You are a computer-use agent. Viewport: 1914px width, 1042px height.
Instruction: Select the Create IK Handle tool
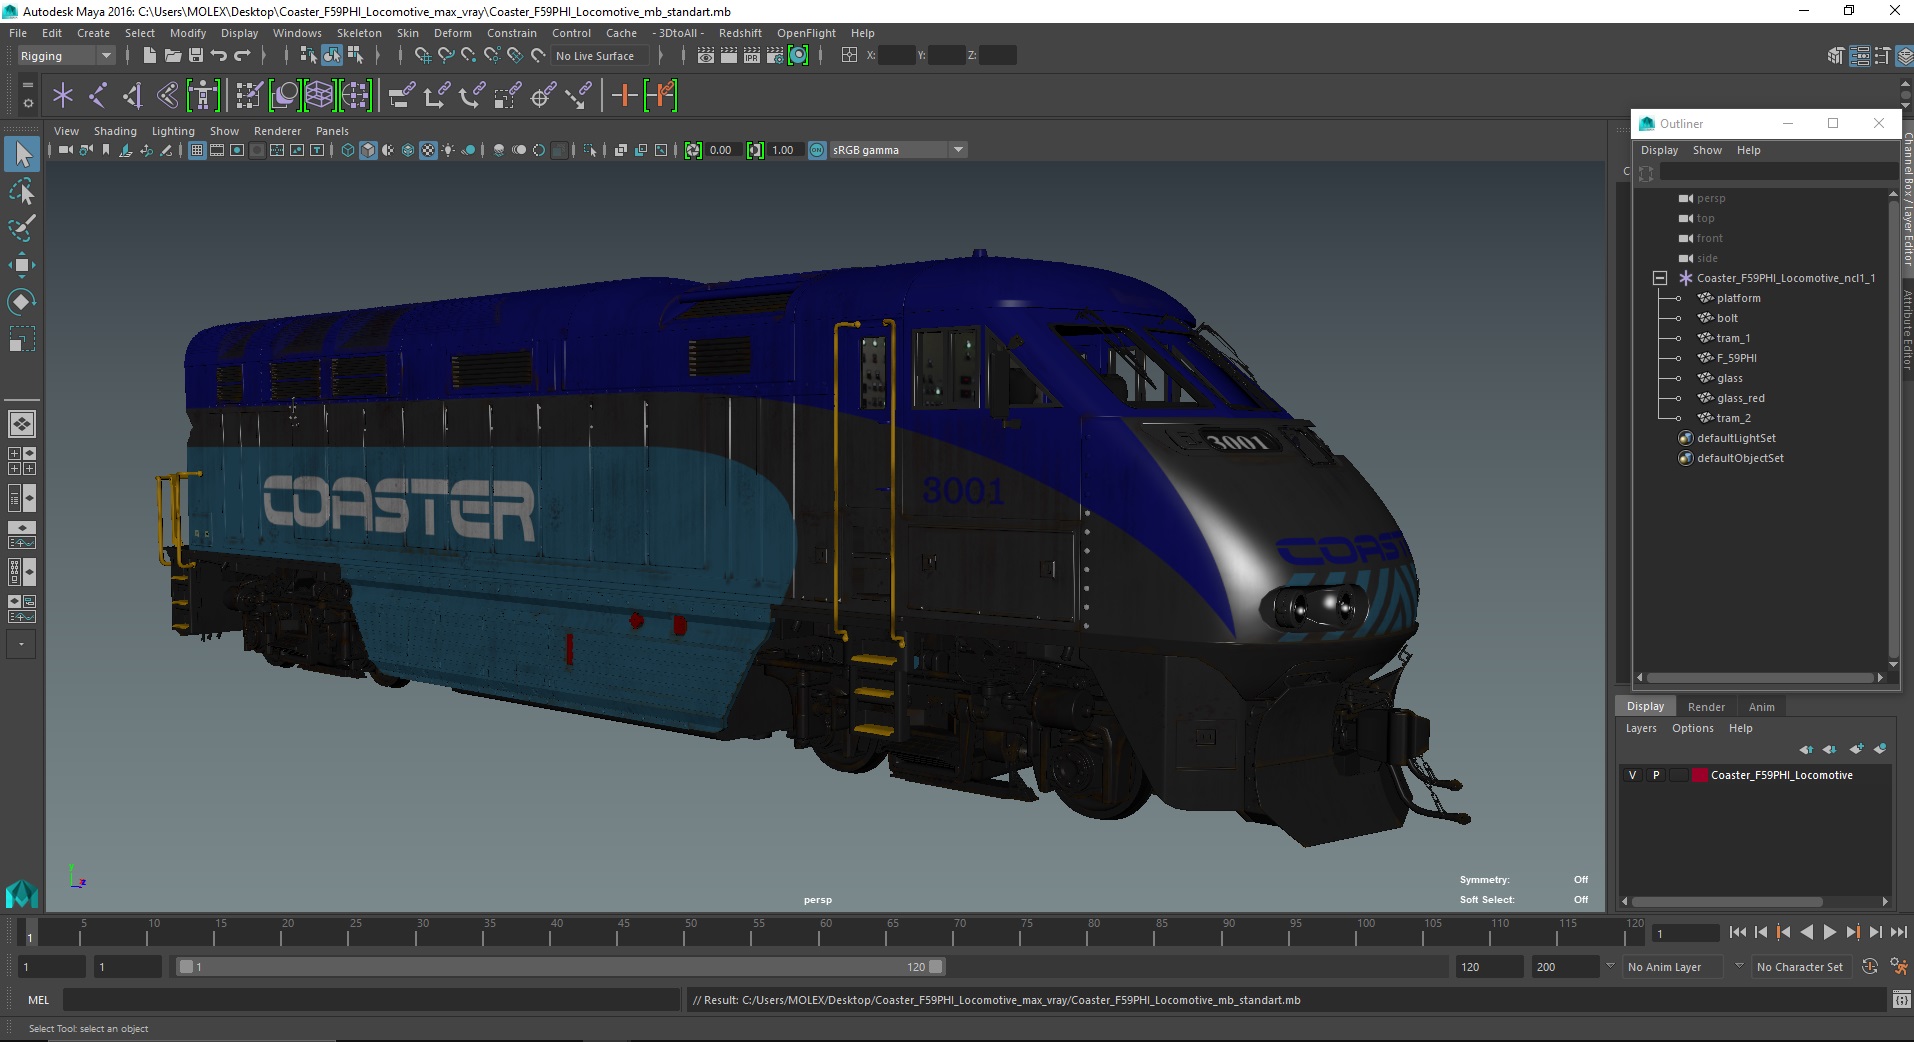pyautogui.click(x=133, y=96)
